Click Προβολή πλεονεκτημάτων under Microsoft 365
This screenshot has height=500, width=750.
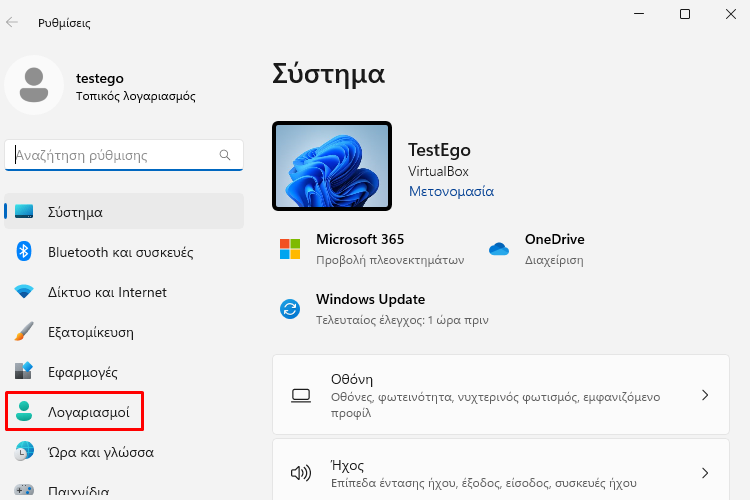pyautogui.click(x=390, y=260)
